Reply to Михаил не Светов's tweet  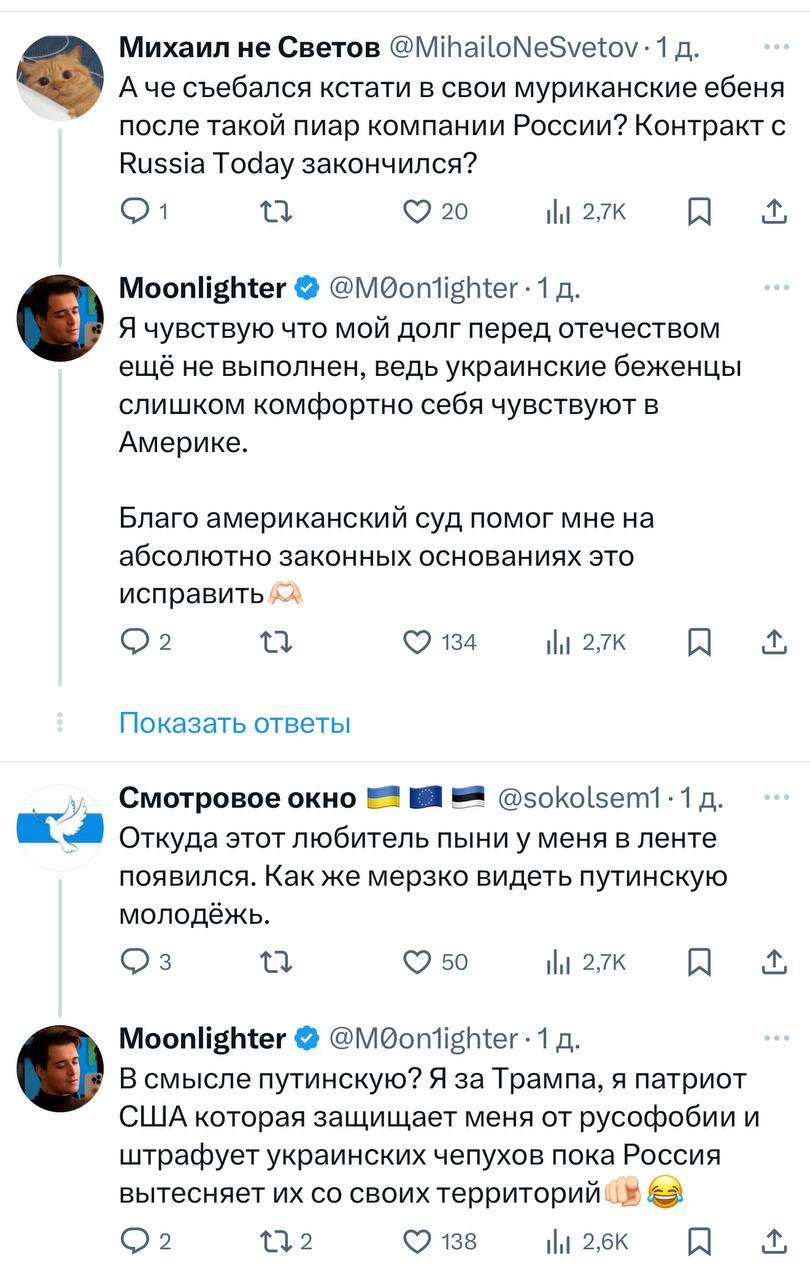pos(133,211)
